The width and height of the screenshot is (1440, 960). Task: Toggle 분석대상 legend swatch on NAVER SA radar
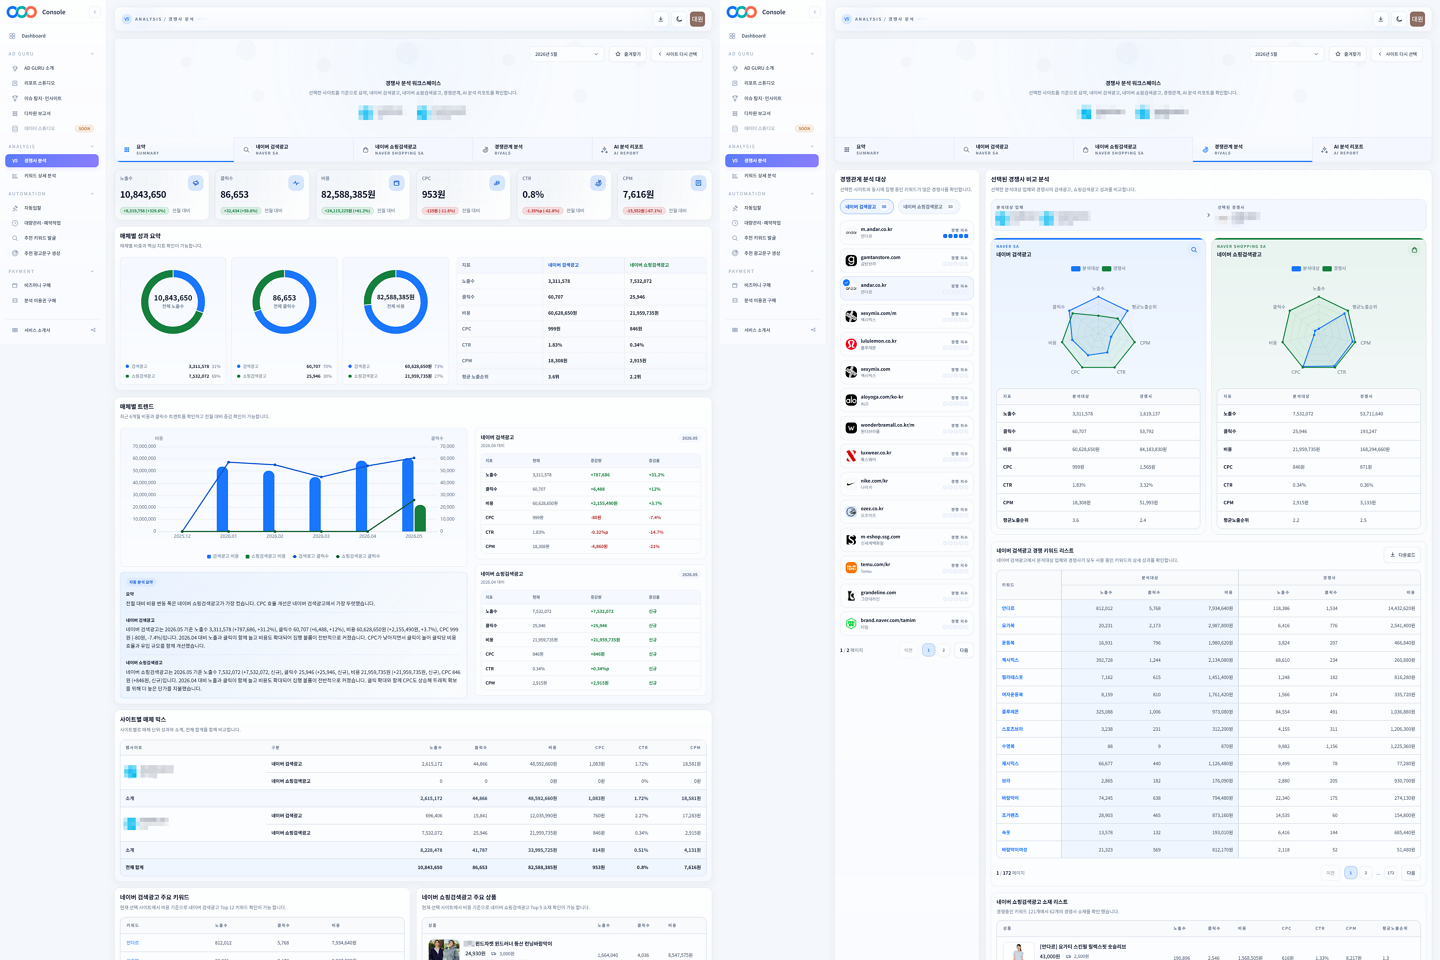point(1075,268)
